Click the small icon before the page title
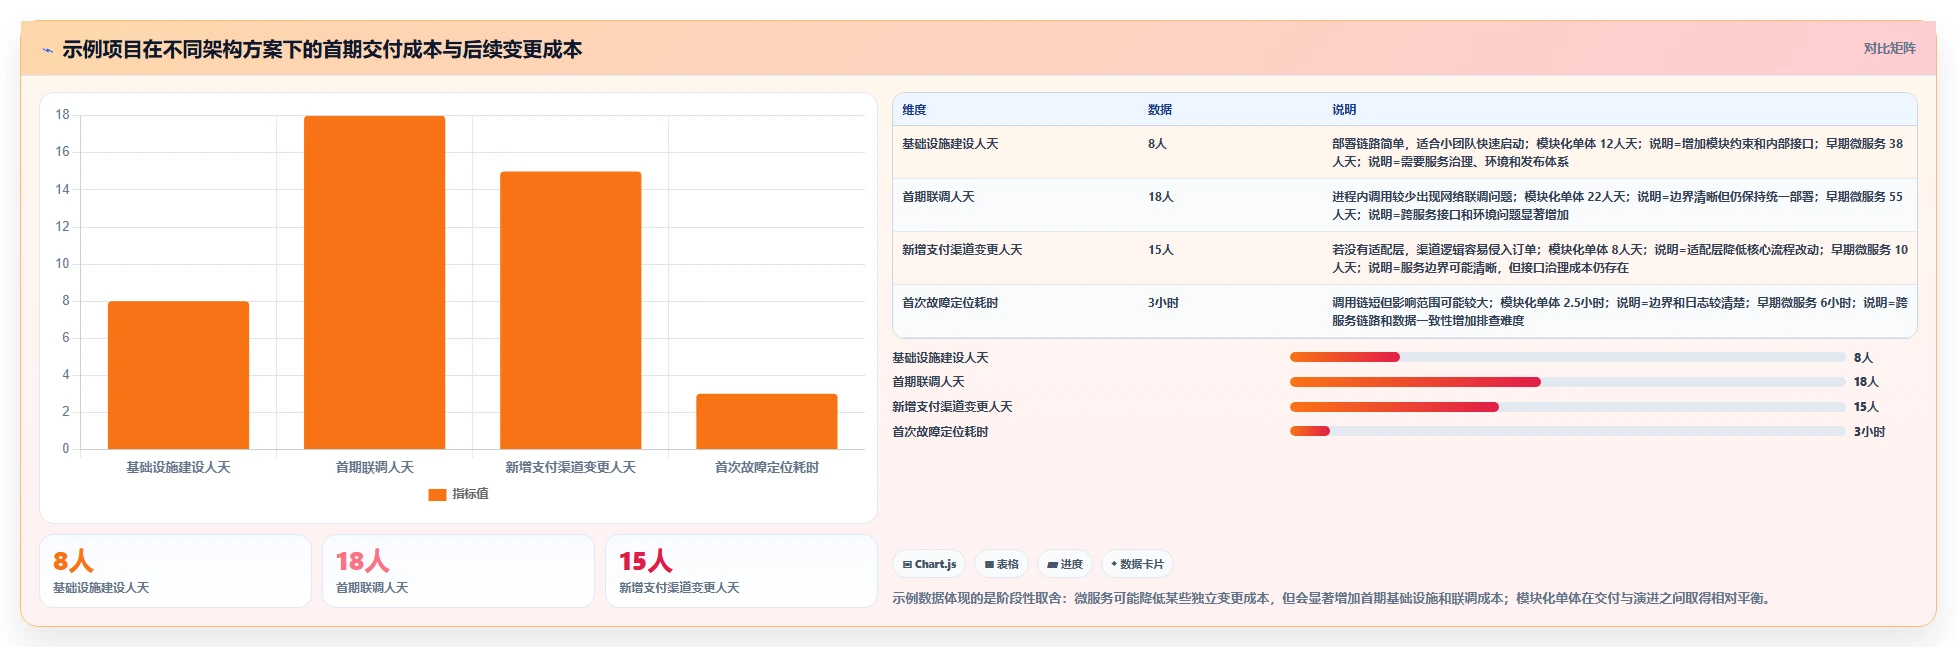Viewport: 1957px width, 647px height. click(x=47, y=50)
